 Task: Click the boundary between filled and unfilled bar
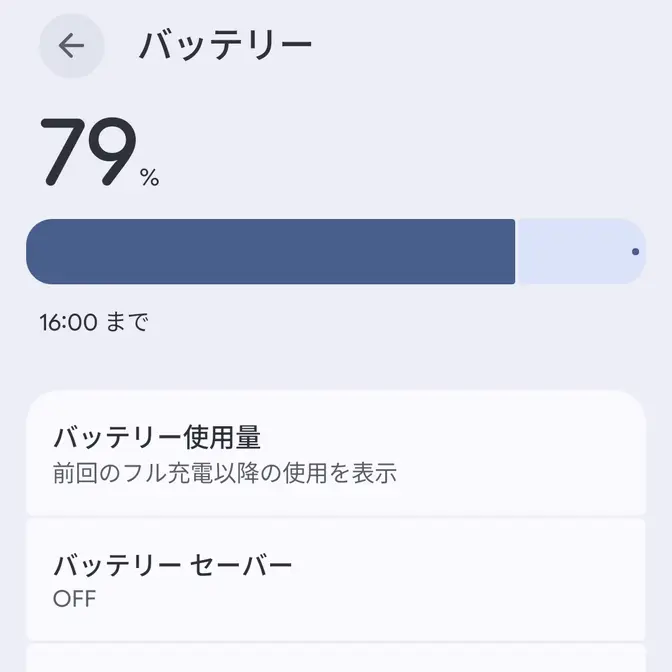point(516,251)
